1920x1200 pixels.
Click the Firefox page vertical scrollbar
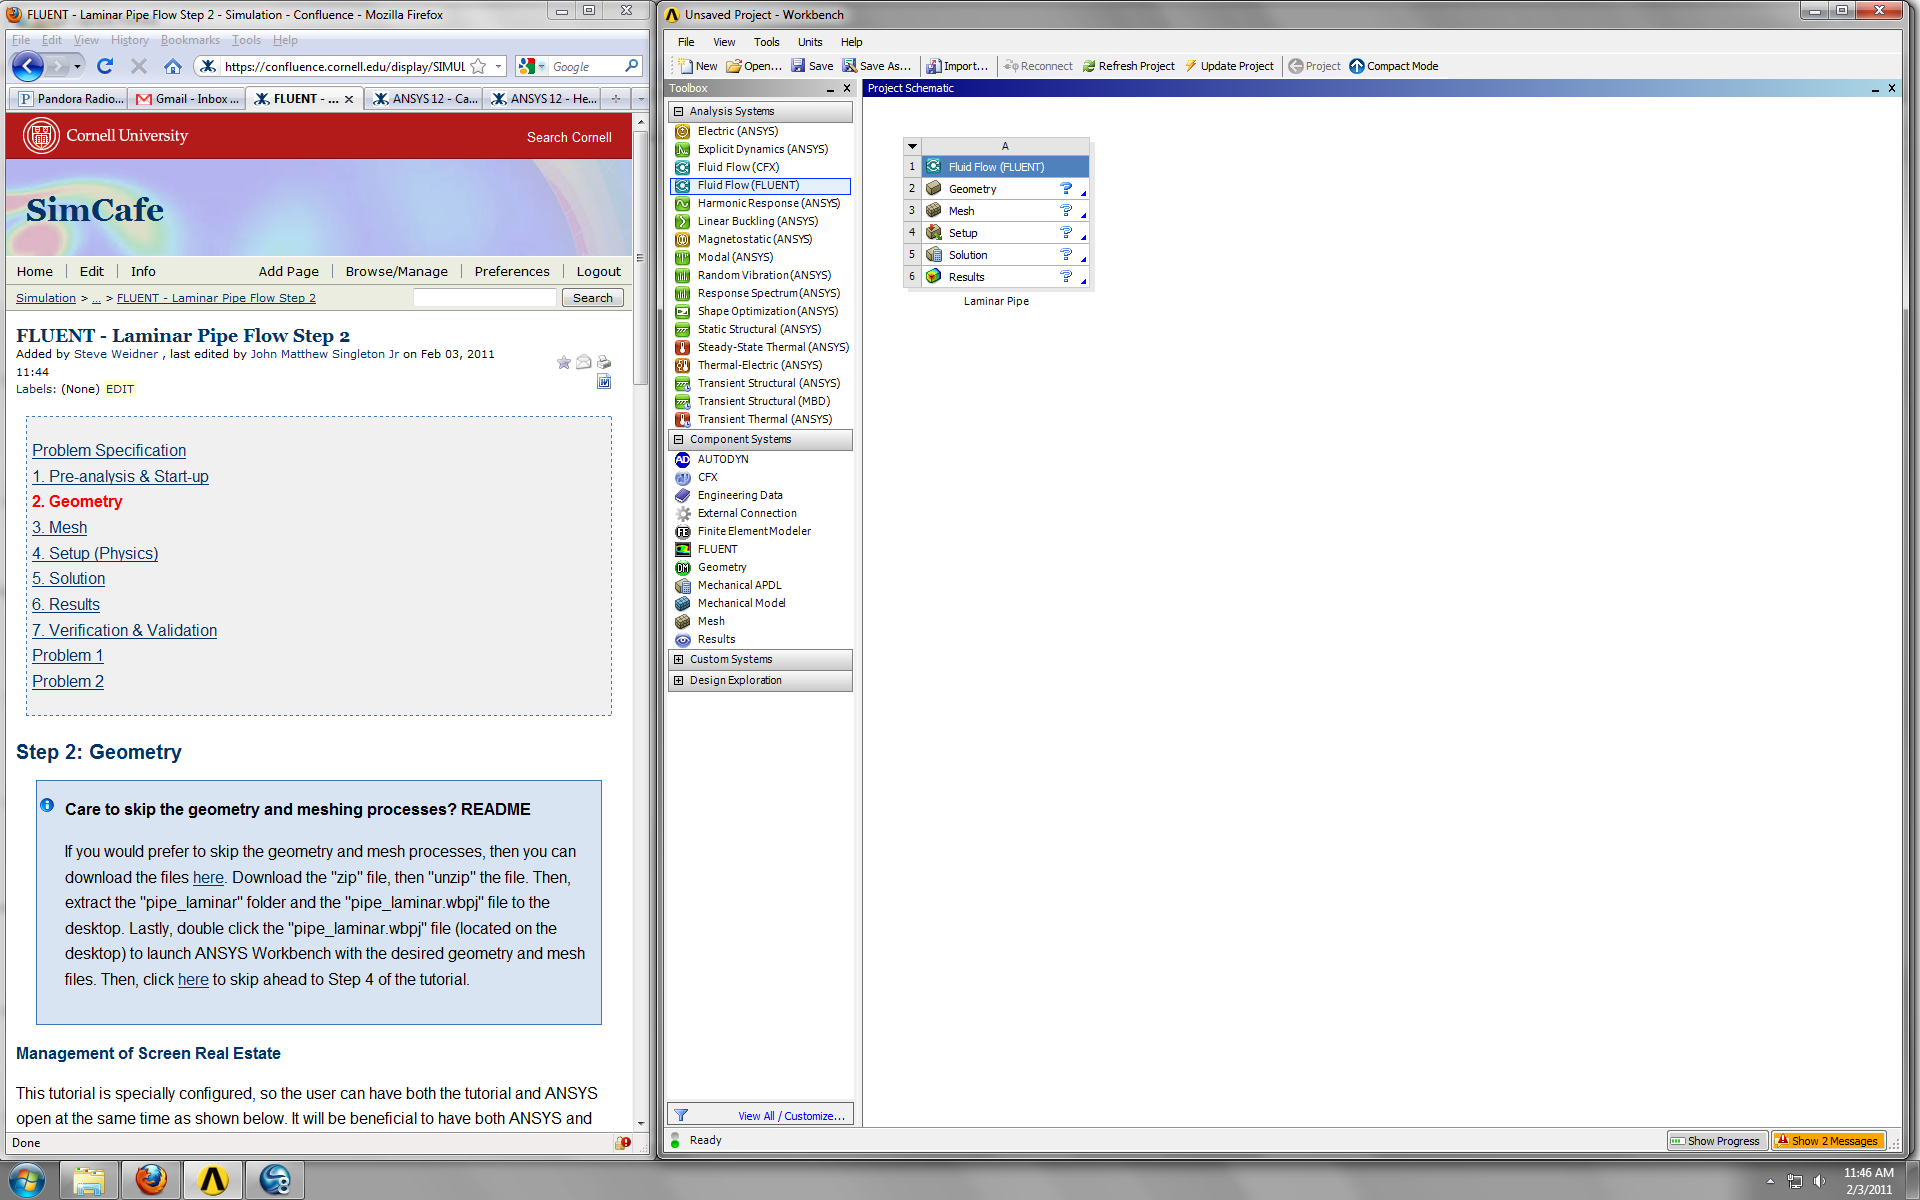pos(640,260)
